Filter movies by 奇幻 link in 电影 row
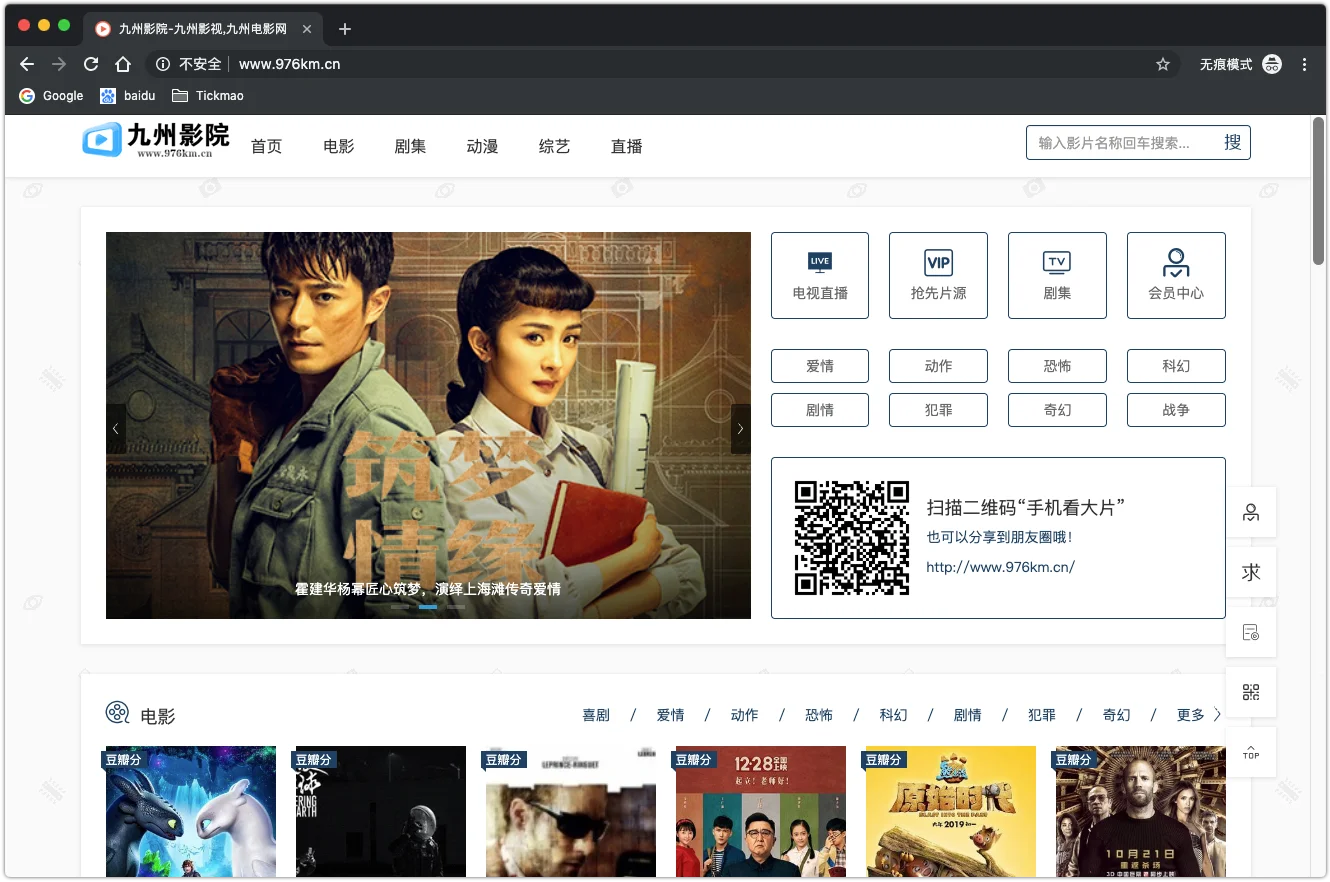The image size is (1330, 882). [1116, 715]
